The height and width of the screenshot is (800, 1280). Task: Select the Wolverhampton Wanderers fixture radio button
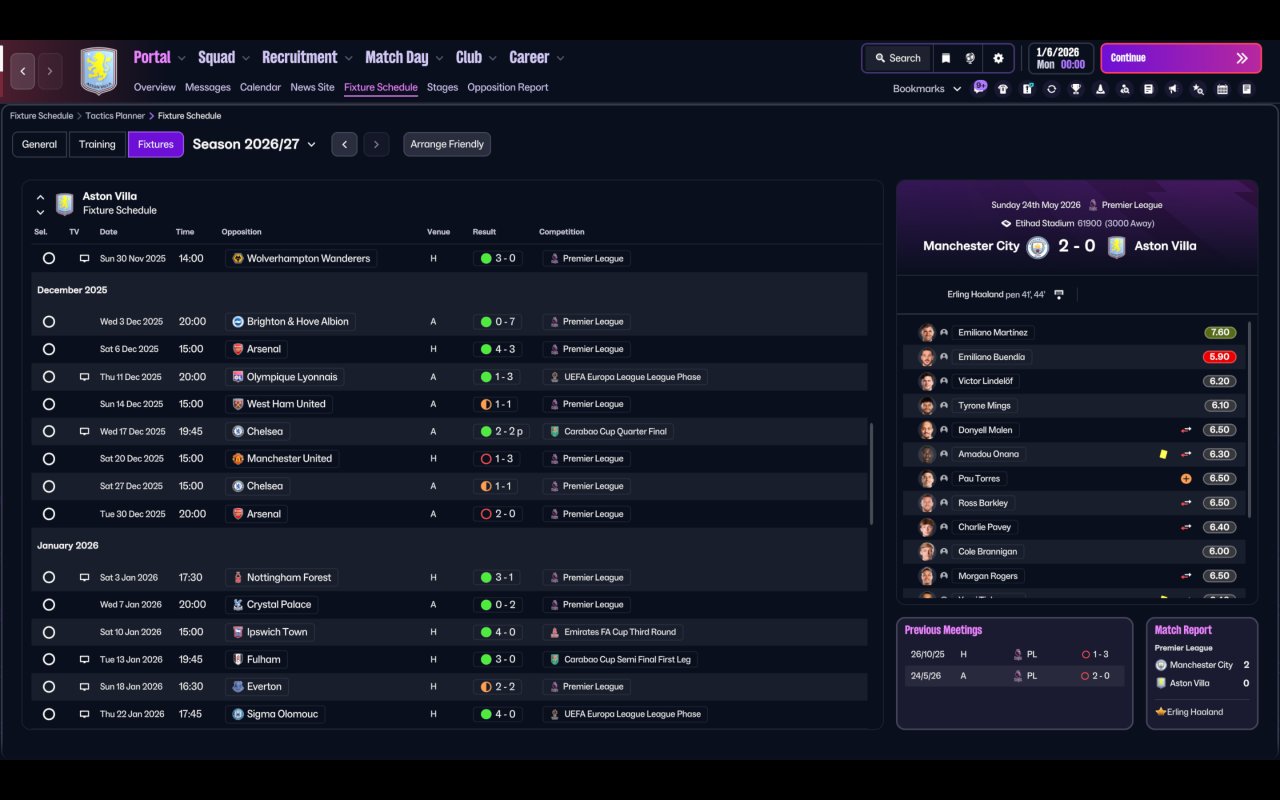pyautogui.click(x=49, y=258)
